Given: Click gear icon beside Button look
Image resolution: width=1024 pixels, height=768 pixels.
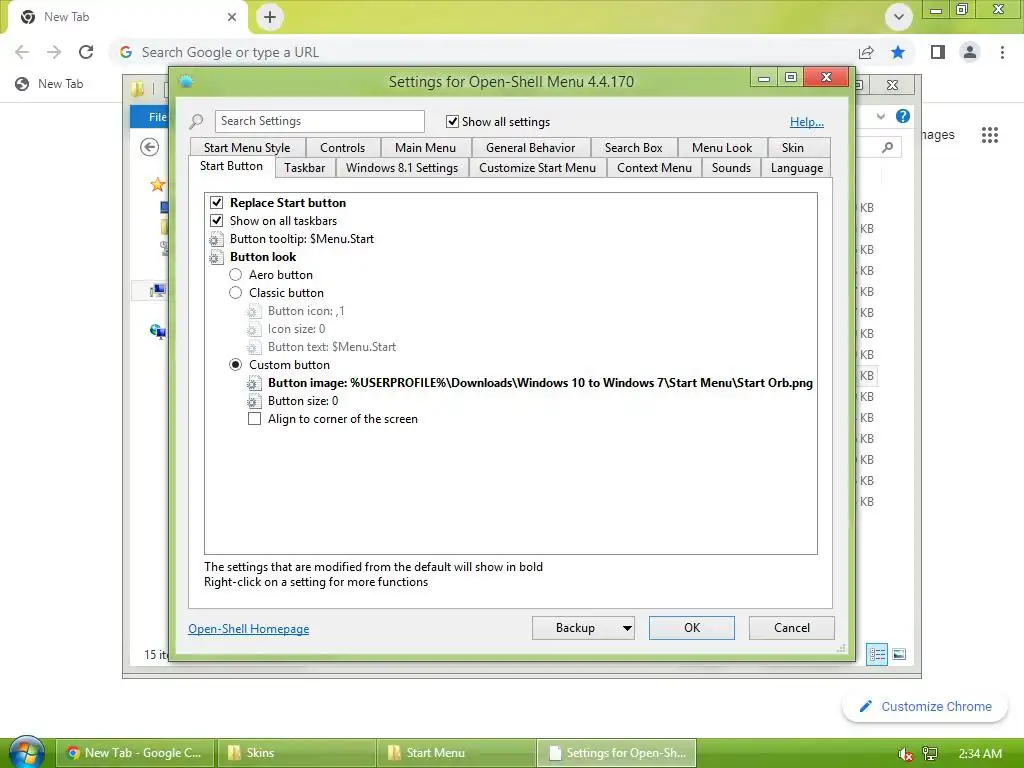Looking at the screenshot, I should [x=216, y=257].
